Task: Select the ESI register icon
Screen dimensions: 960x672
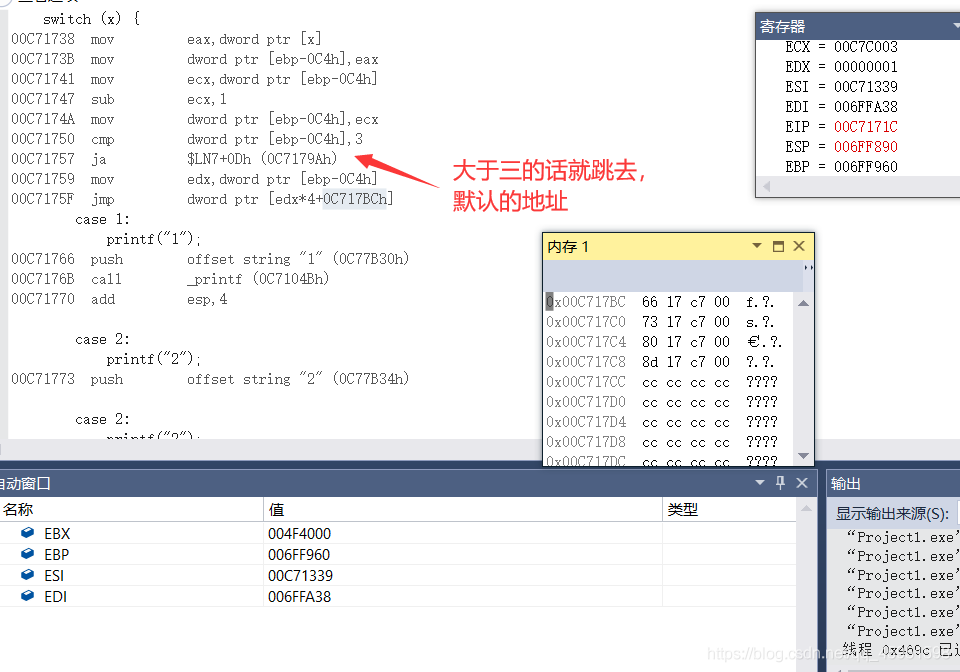Action: pos(27,575)
